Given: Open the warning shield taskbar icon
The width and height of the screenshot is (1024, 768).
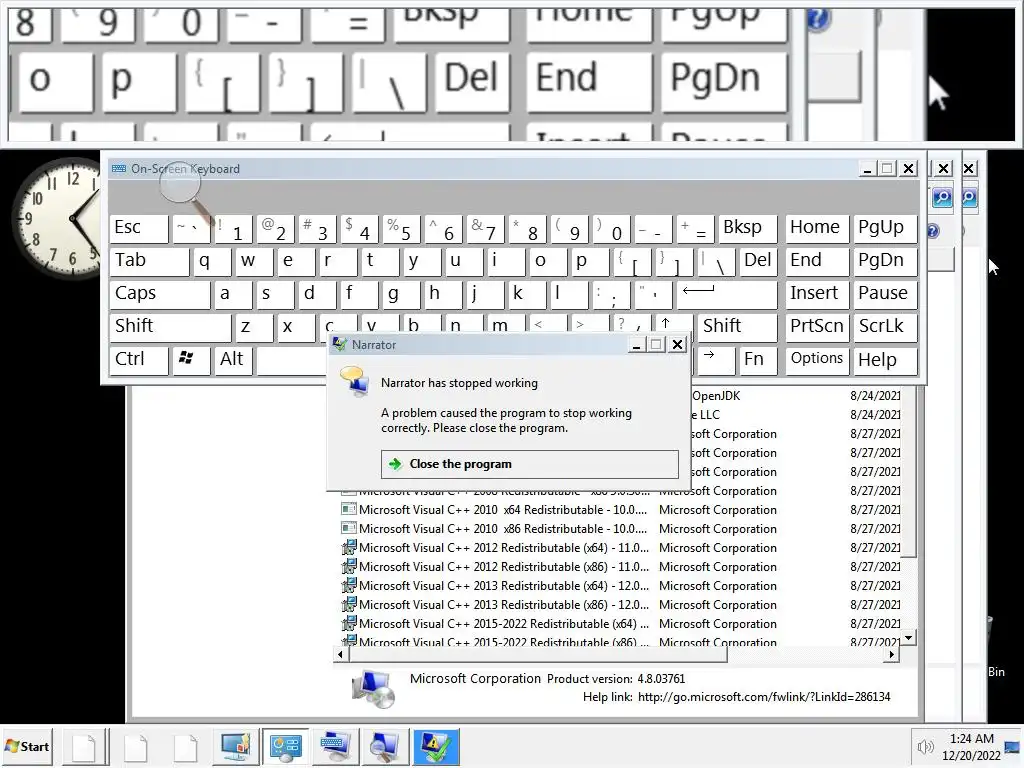Looking at the screenshot, I should click(x=436, y=746).
